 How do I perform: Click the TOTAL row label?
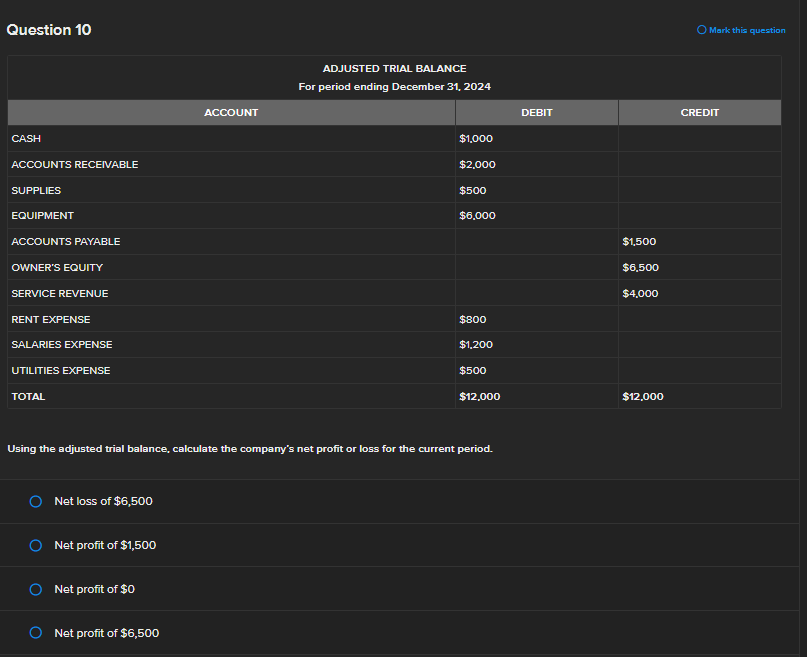click(28, 396)
